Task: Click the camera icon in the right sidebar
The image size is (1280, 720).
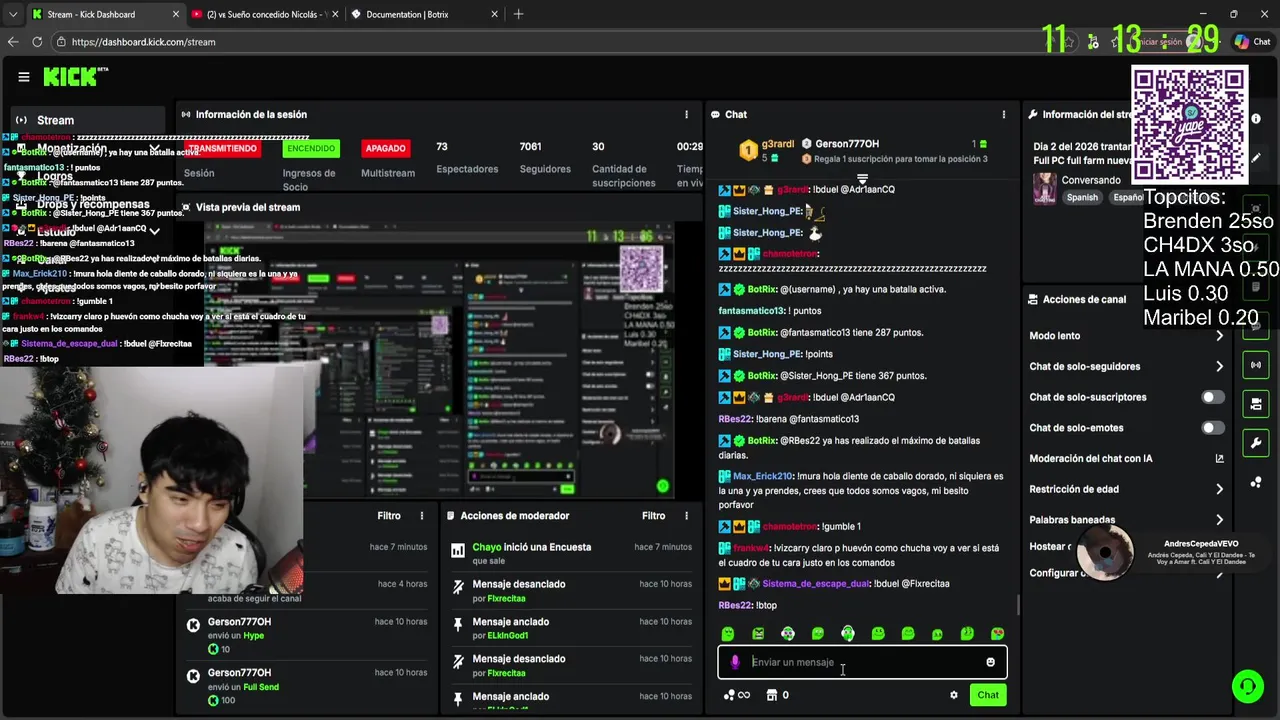Action: click(x=1256, y=404)
